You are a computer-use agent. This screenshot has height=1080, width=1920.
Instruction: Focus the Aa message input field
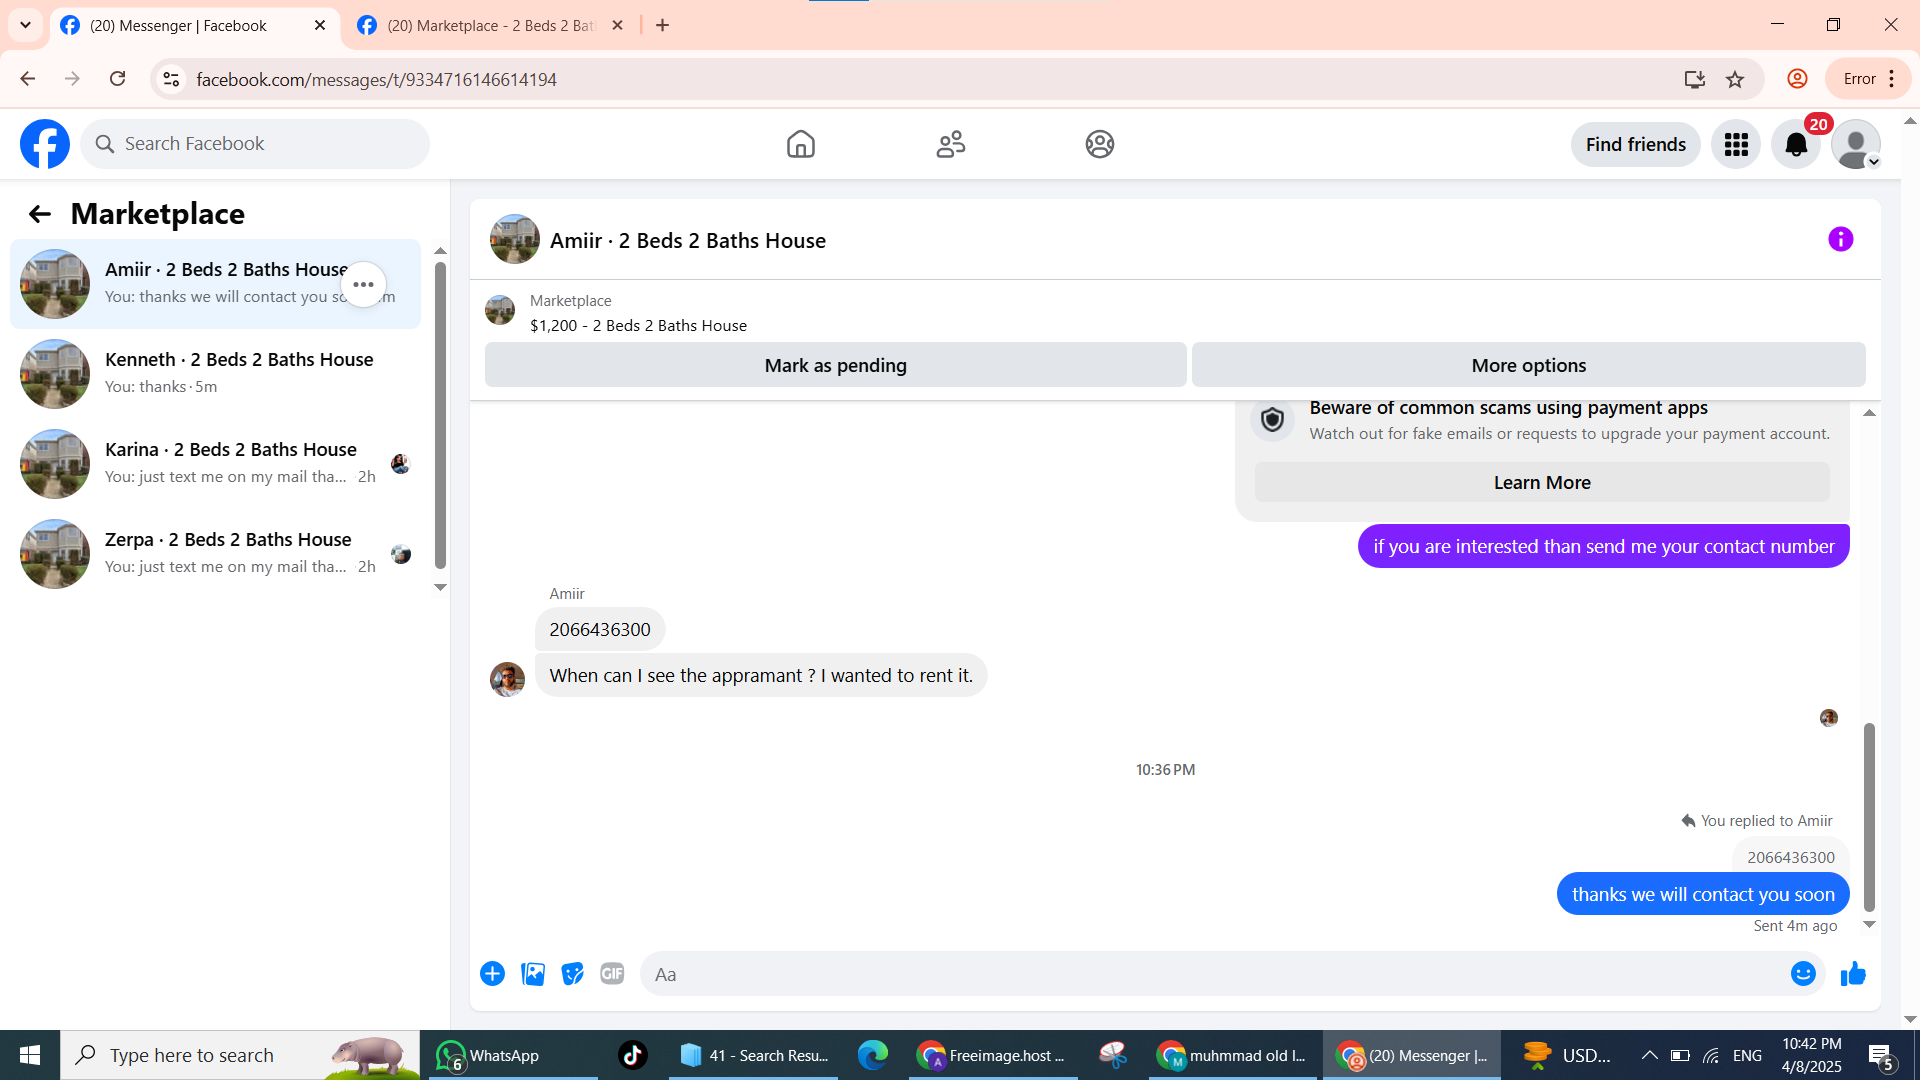(x=1200, y=974)
